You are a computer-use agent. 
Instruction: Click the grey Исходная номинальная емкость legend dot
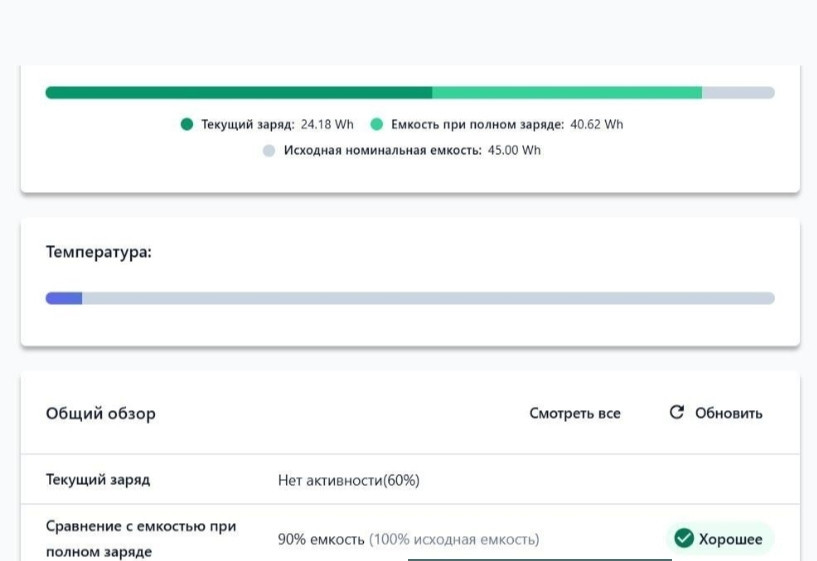pyautogui.click(x=269, y=151)
